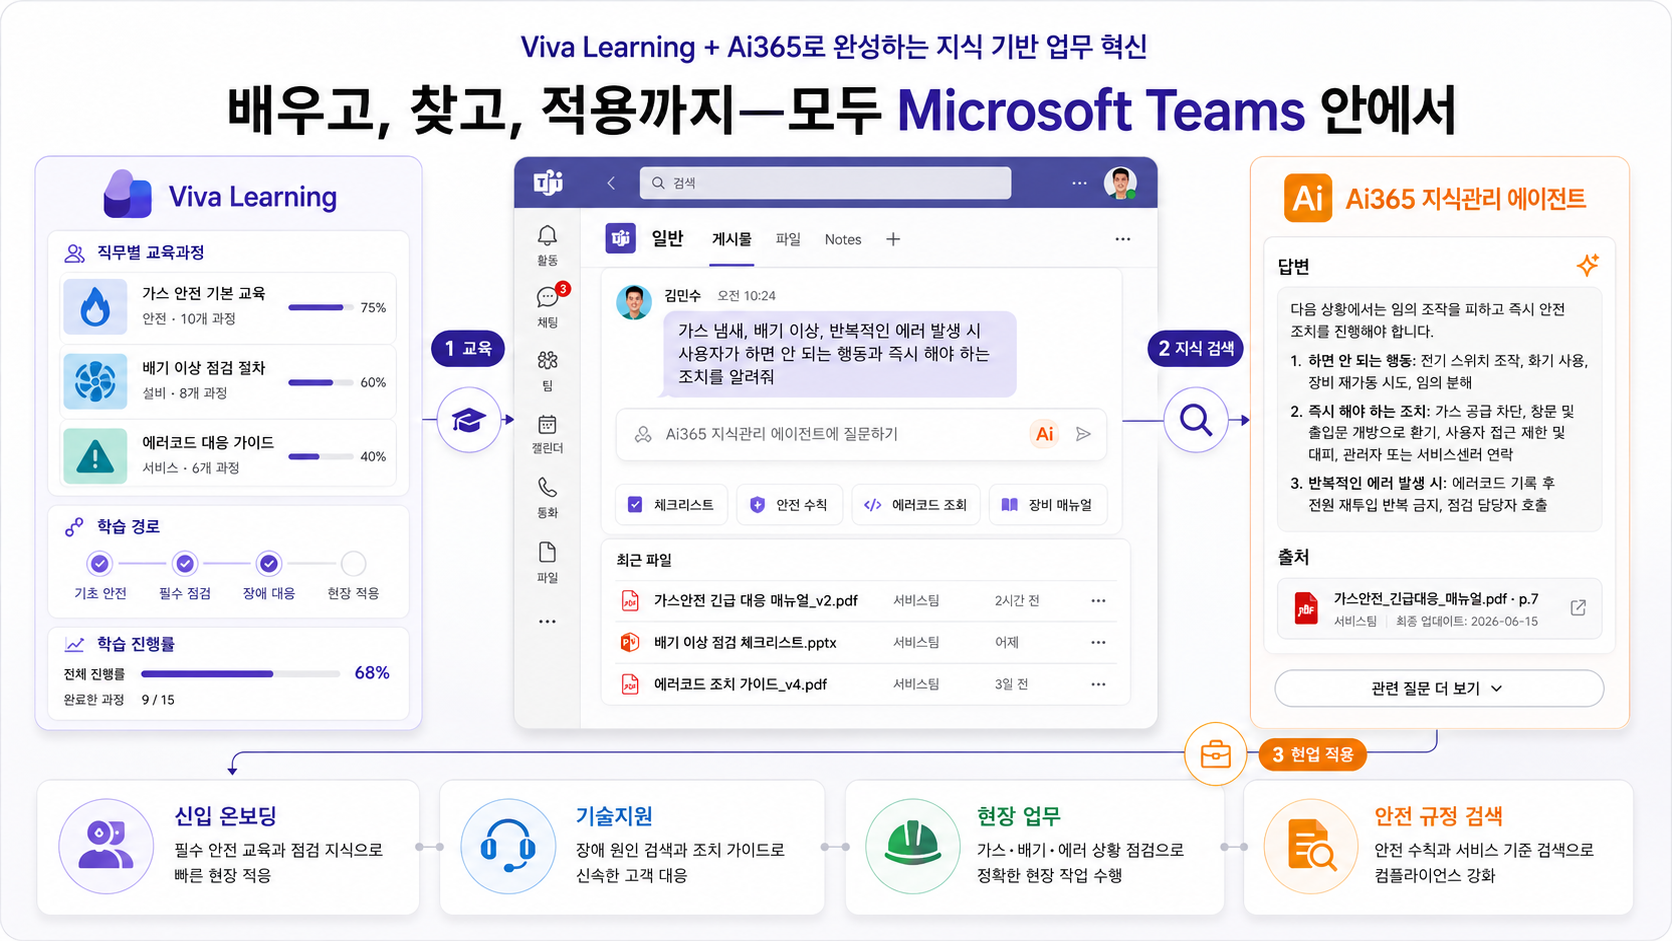Click the 가스 안전 기본 교육 progress bar
The image size is (1672, 941).
(x=321, y=308)
